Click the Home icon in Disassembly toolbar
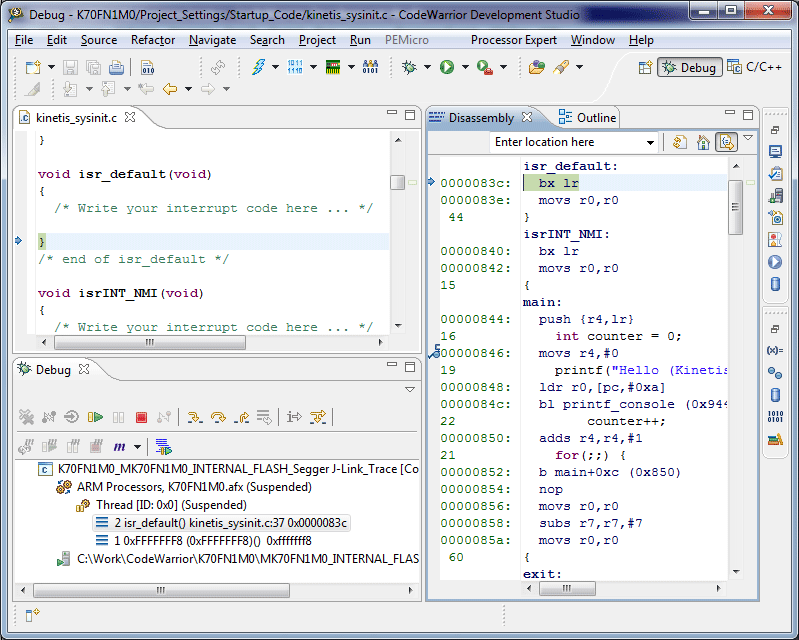 pos(703,142)
